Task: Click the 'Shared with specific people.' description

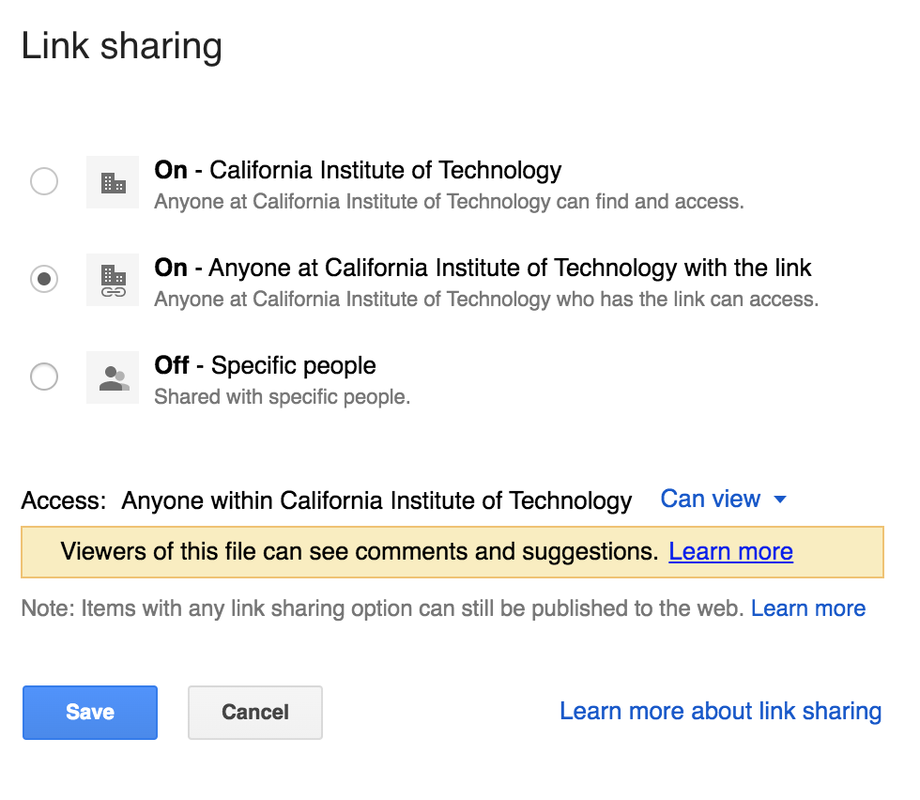Action: pyautogui.click(x=282, y=397)
